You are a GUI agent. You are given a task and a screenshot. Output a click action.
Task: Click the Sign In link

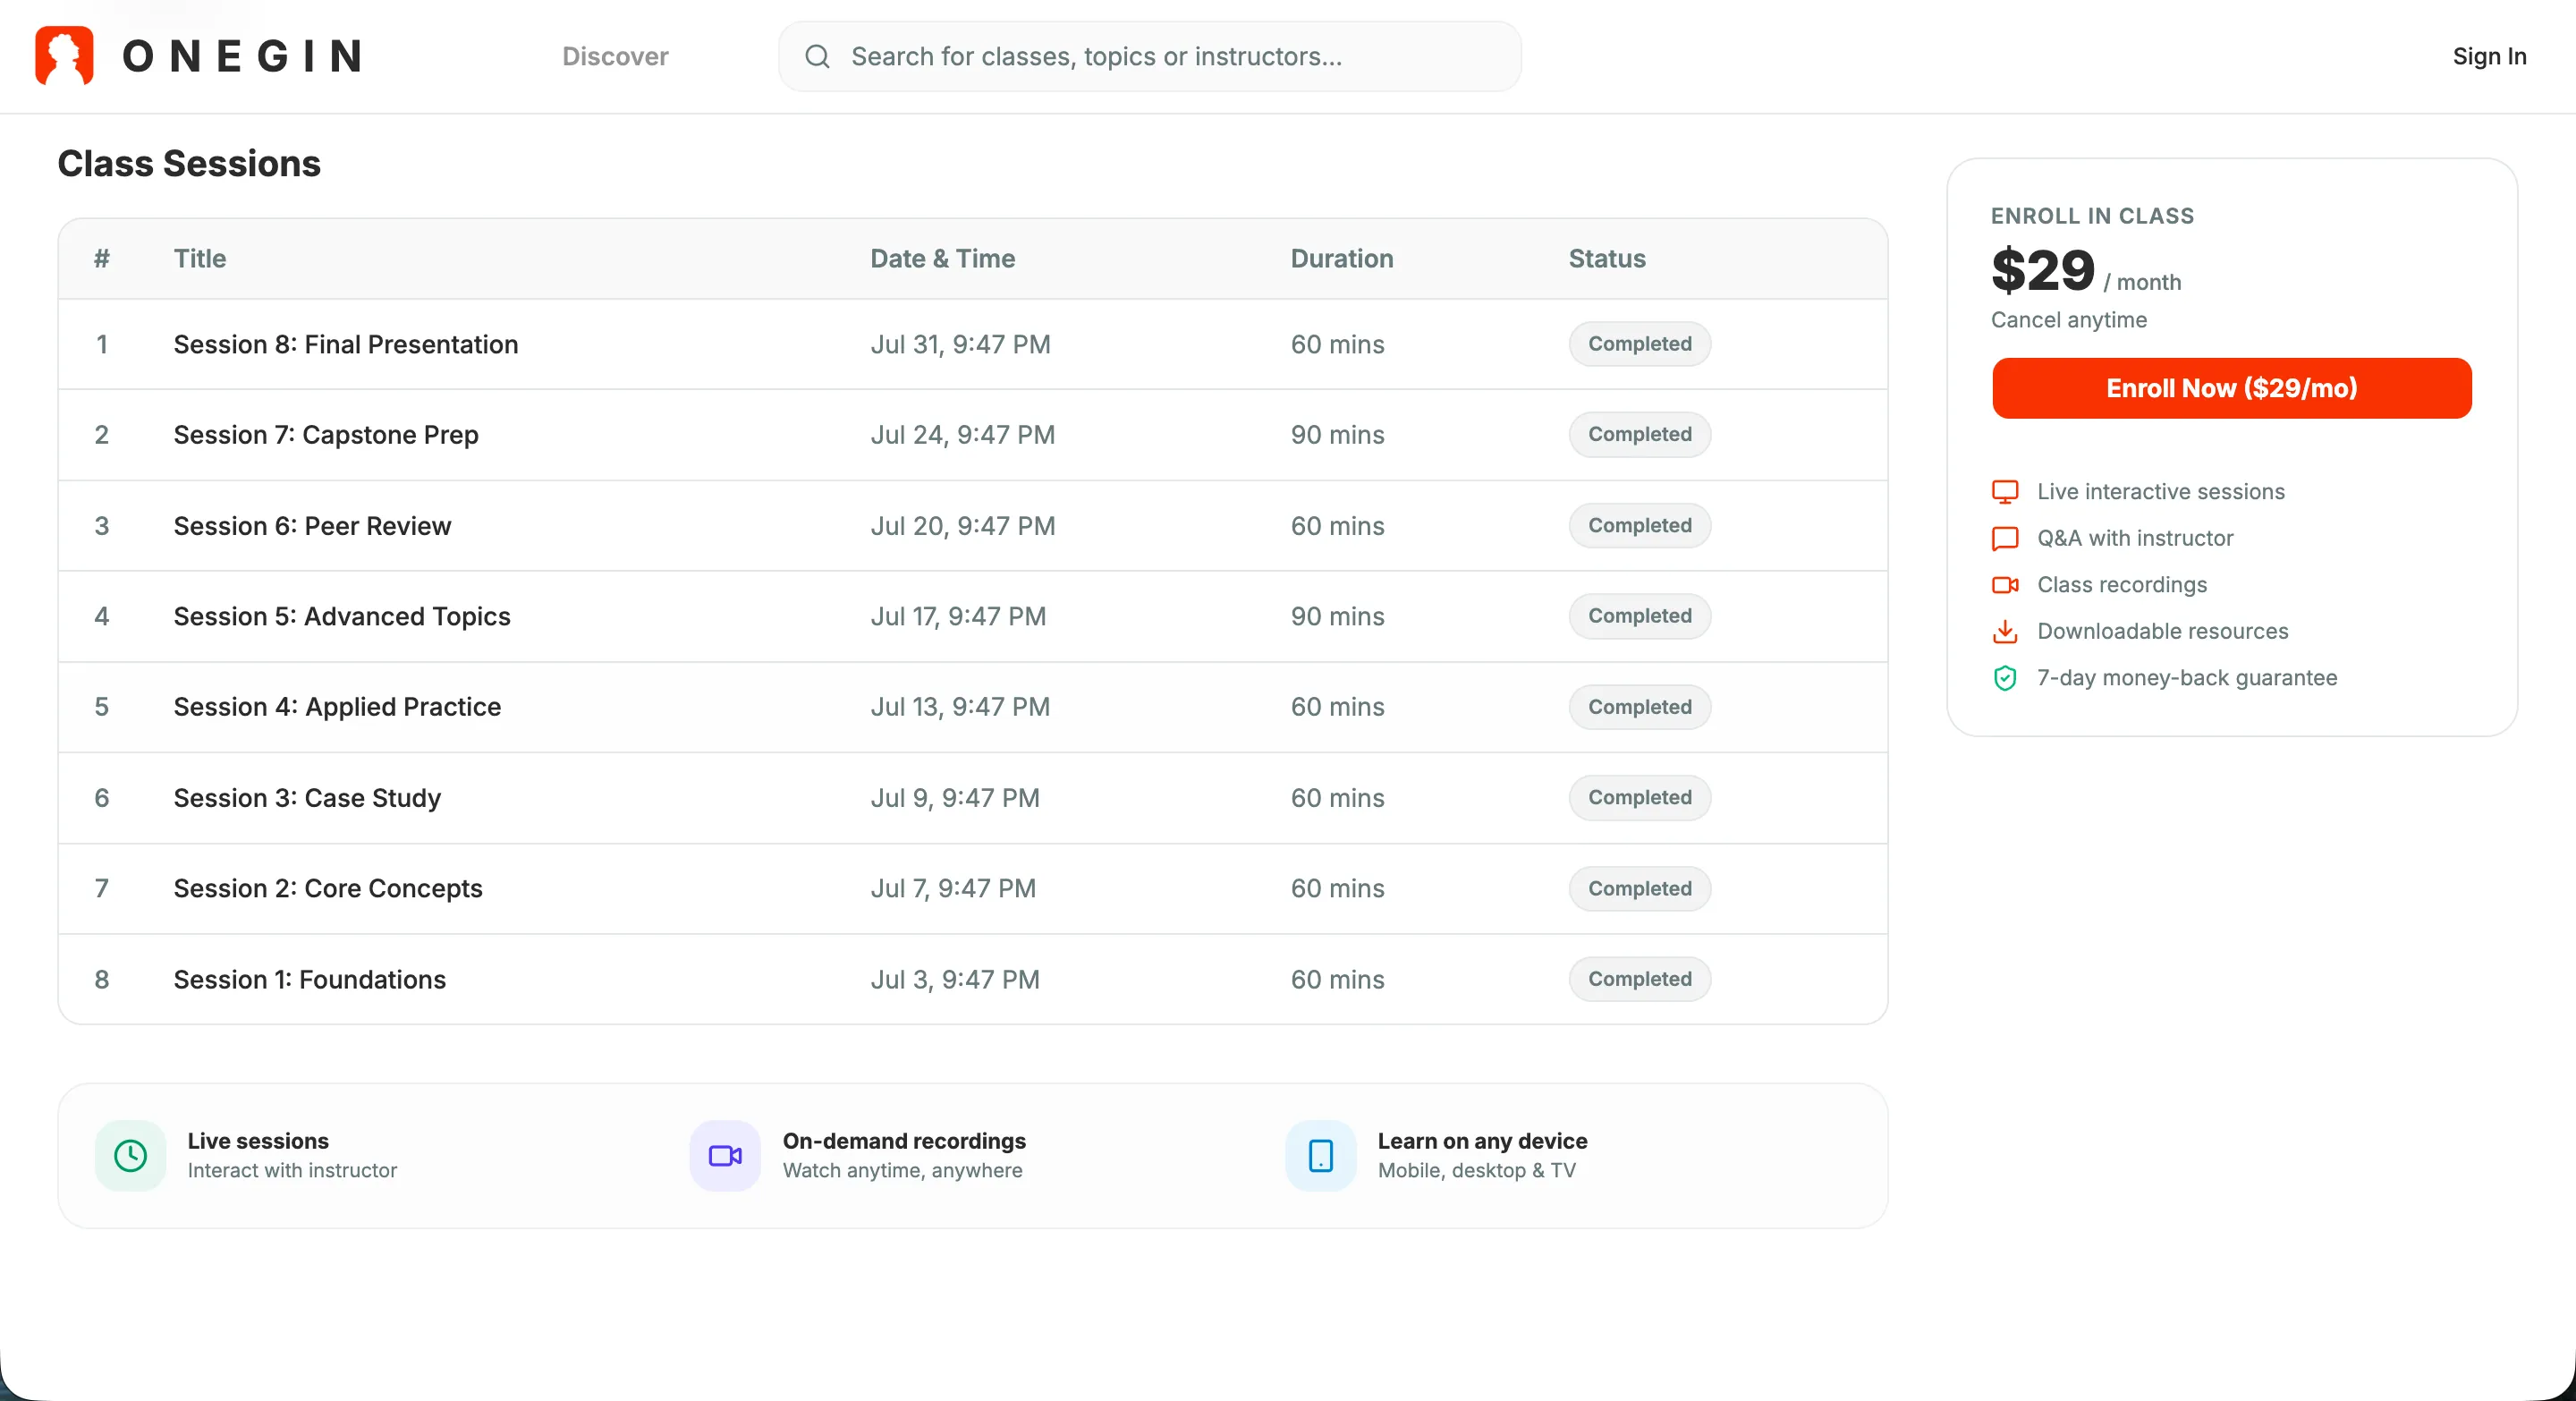[2489, 56]
